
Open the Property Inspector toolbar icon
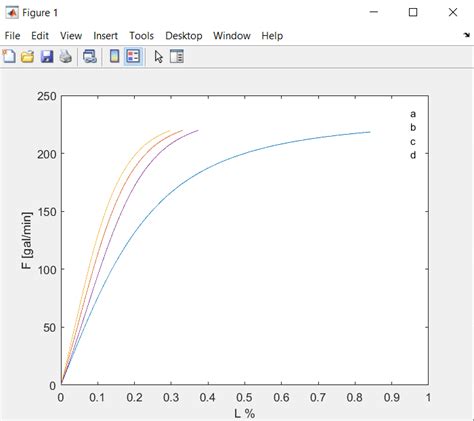pos(177,56)
